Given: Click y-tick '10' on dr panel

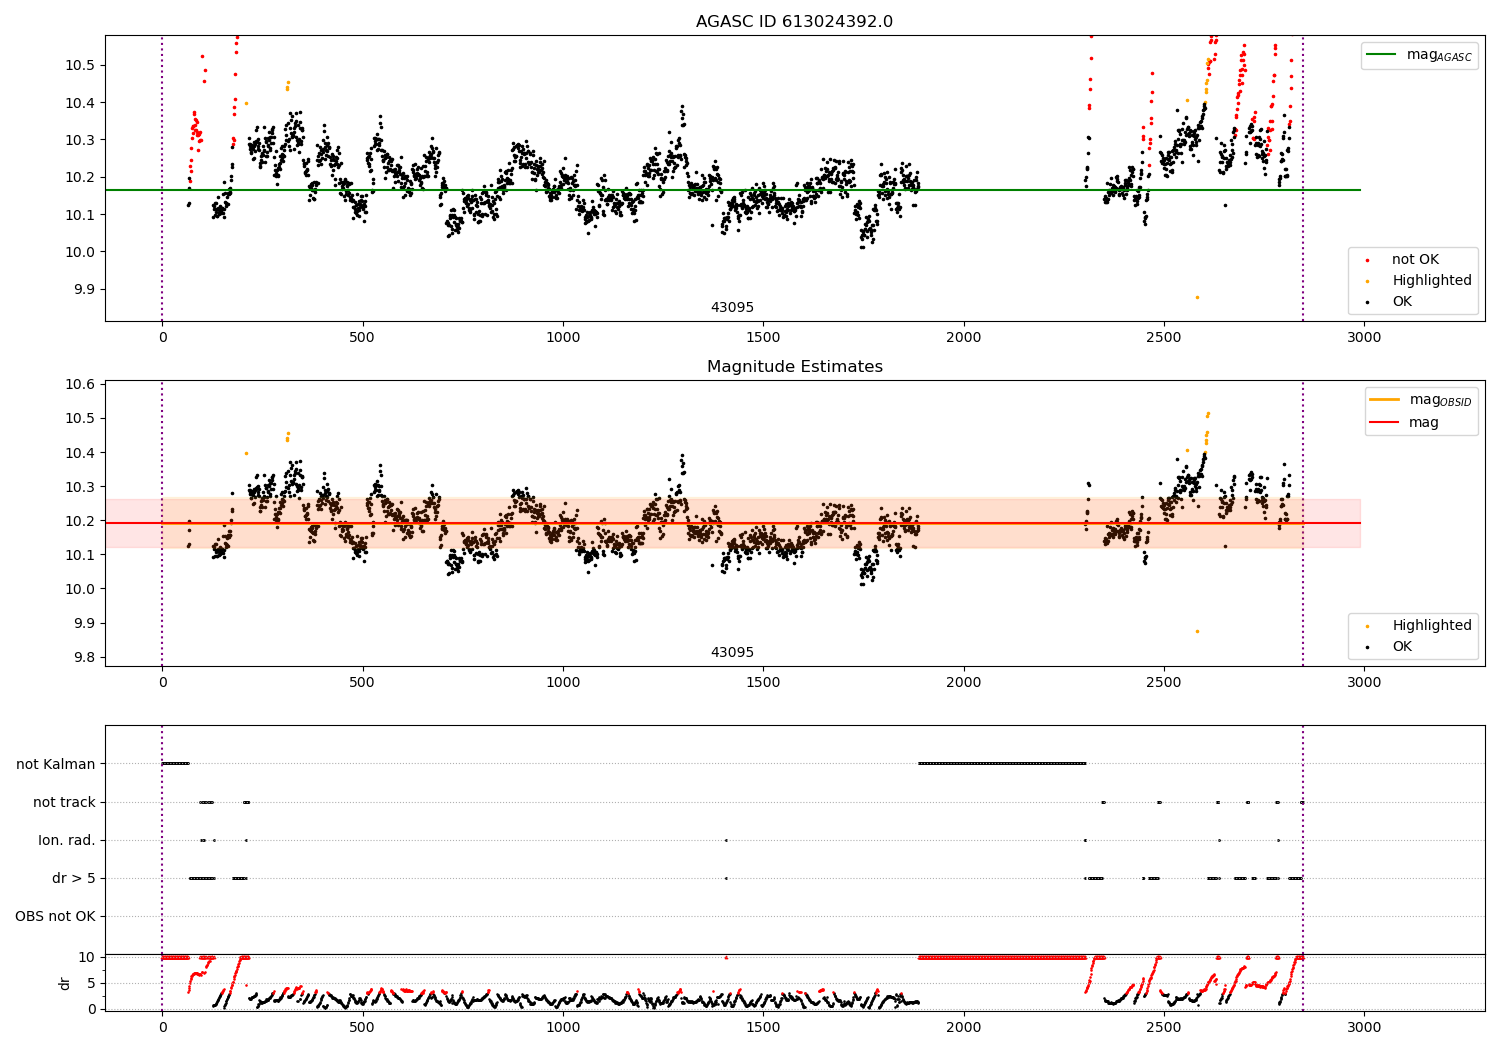Looking at the screenshot, I should point(87,957).
